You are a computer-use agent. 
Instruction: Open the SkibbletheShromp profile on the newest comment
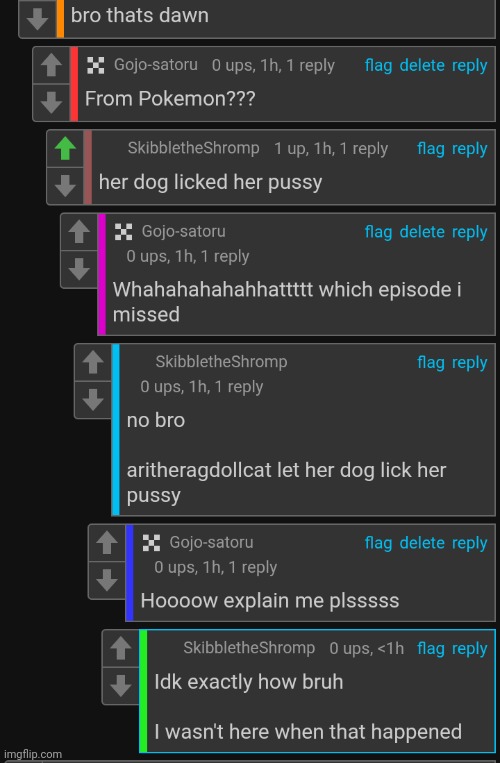pyautogui.click(x=249, y=648)
